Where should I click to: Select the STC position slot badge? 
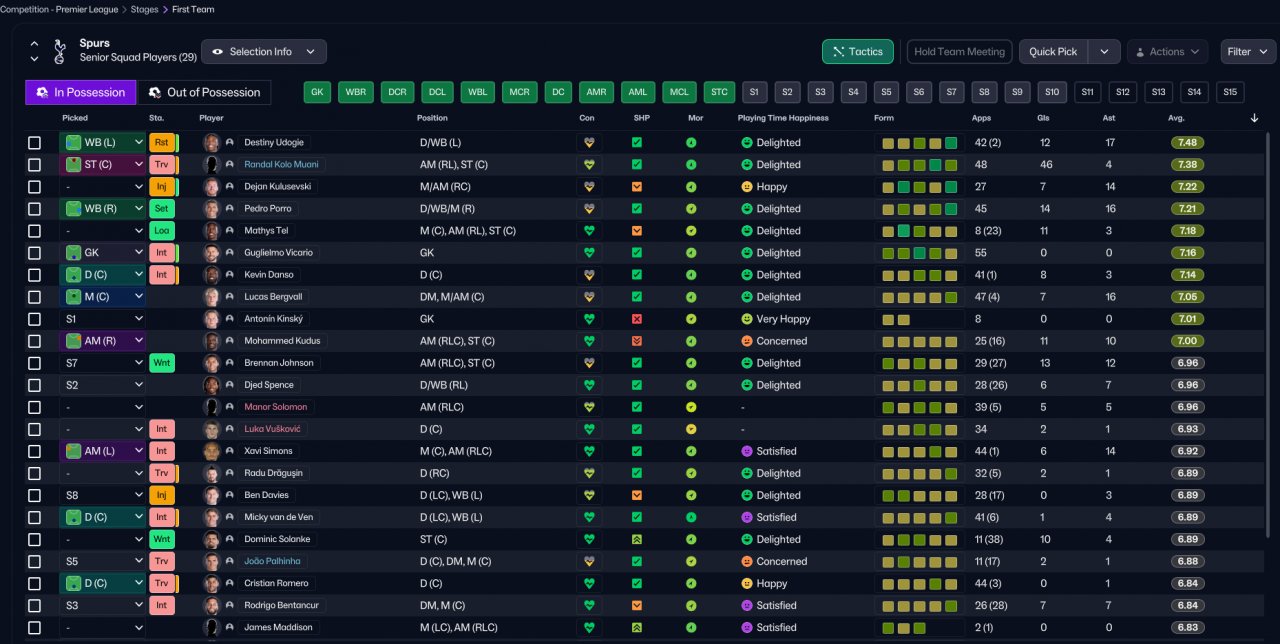coord(719,92)
